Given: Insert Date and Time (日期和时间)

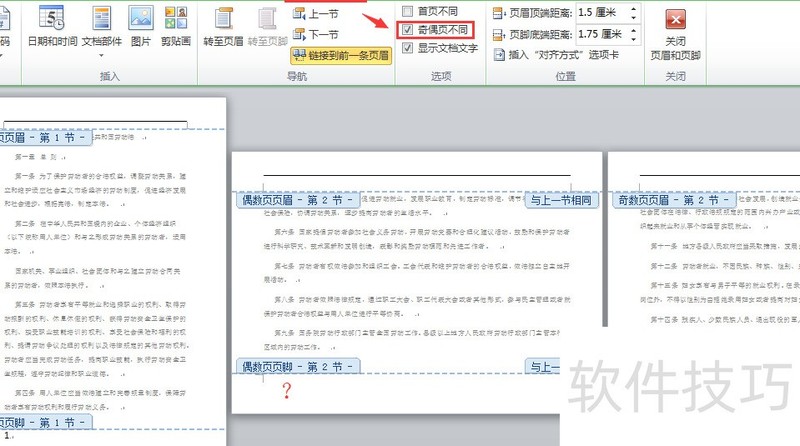Looking at the screenshot, I should 52,27.
